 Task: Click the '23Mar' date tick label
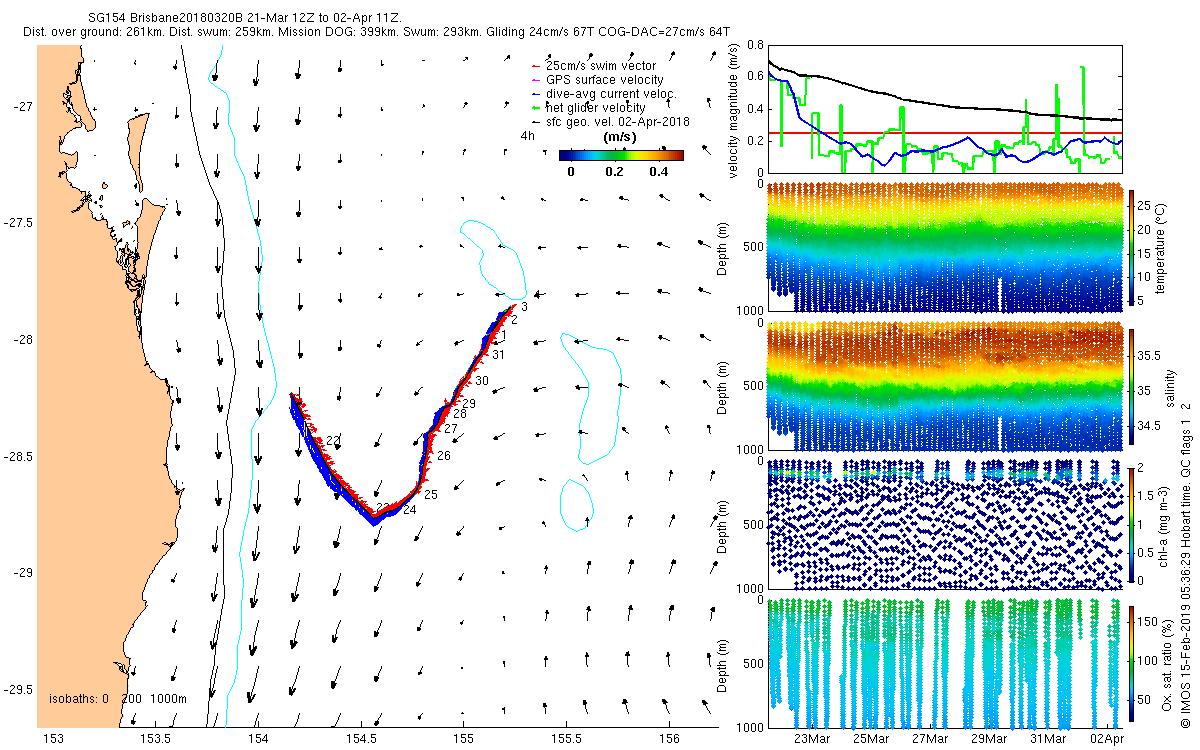tap(811, 738)
